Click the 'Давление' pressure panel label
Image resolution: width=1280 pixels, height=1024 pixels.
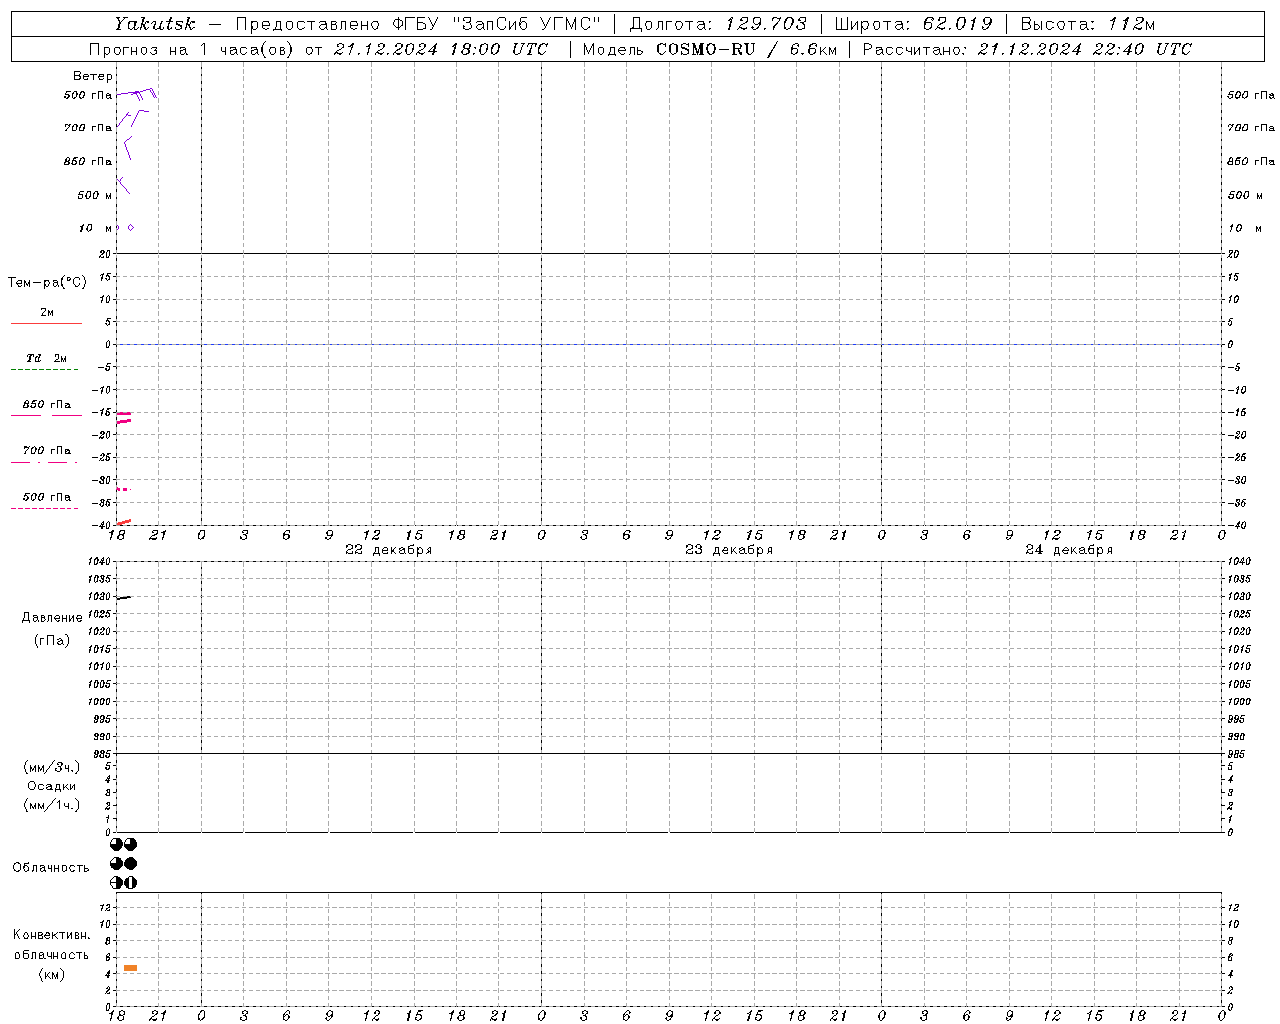[52, 618]
